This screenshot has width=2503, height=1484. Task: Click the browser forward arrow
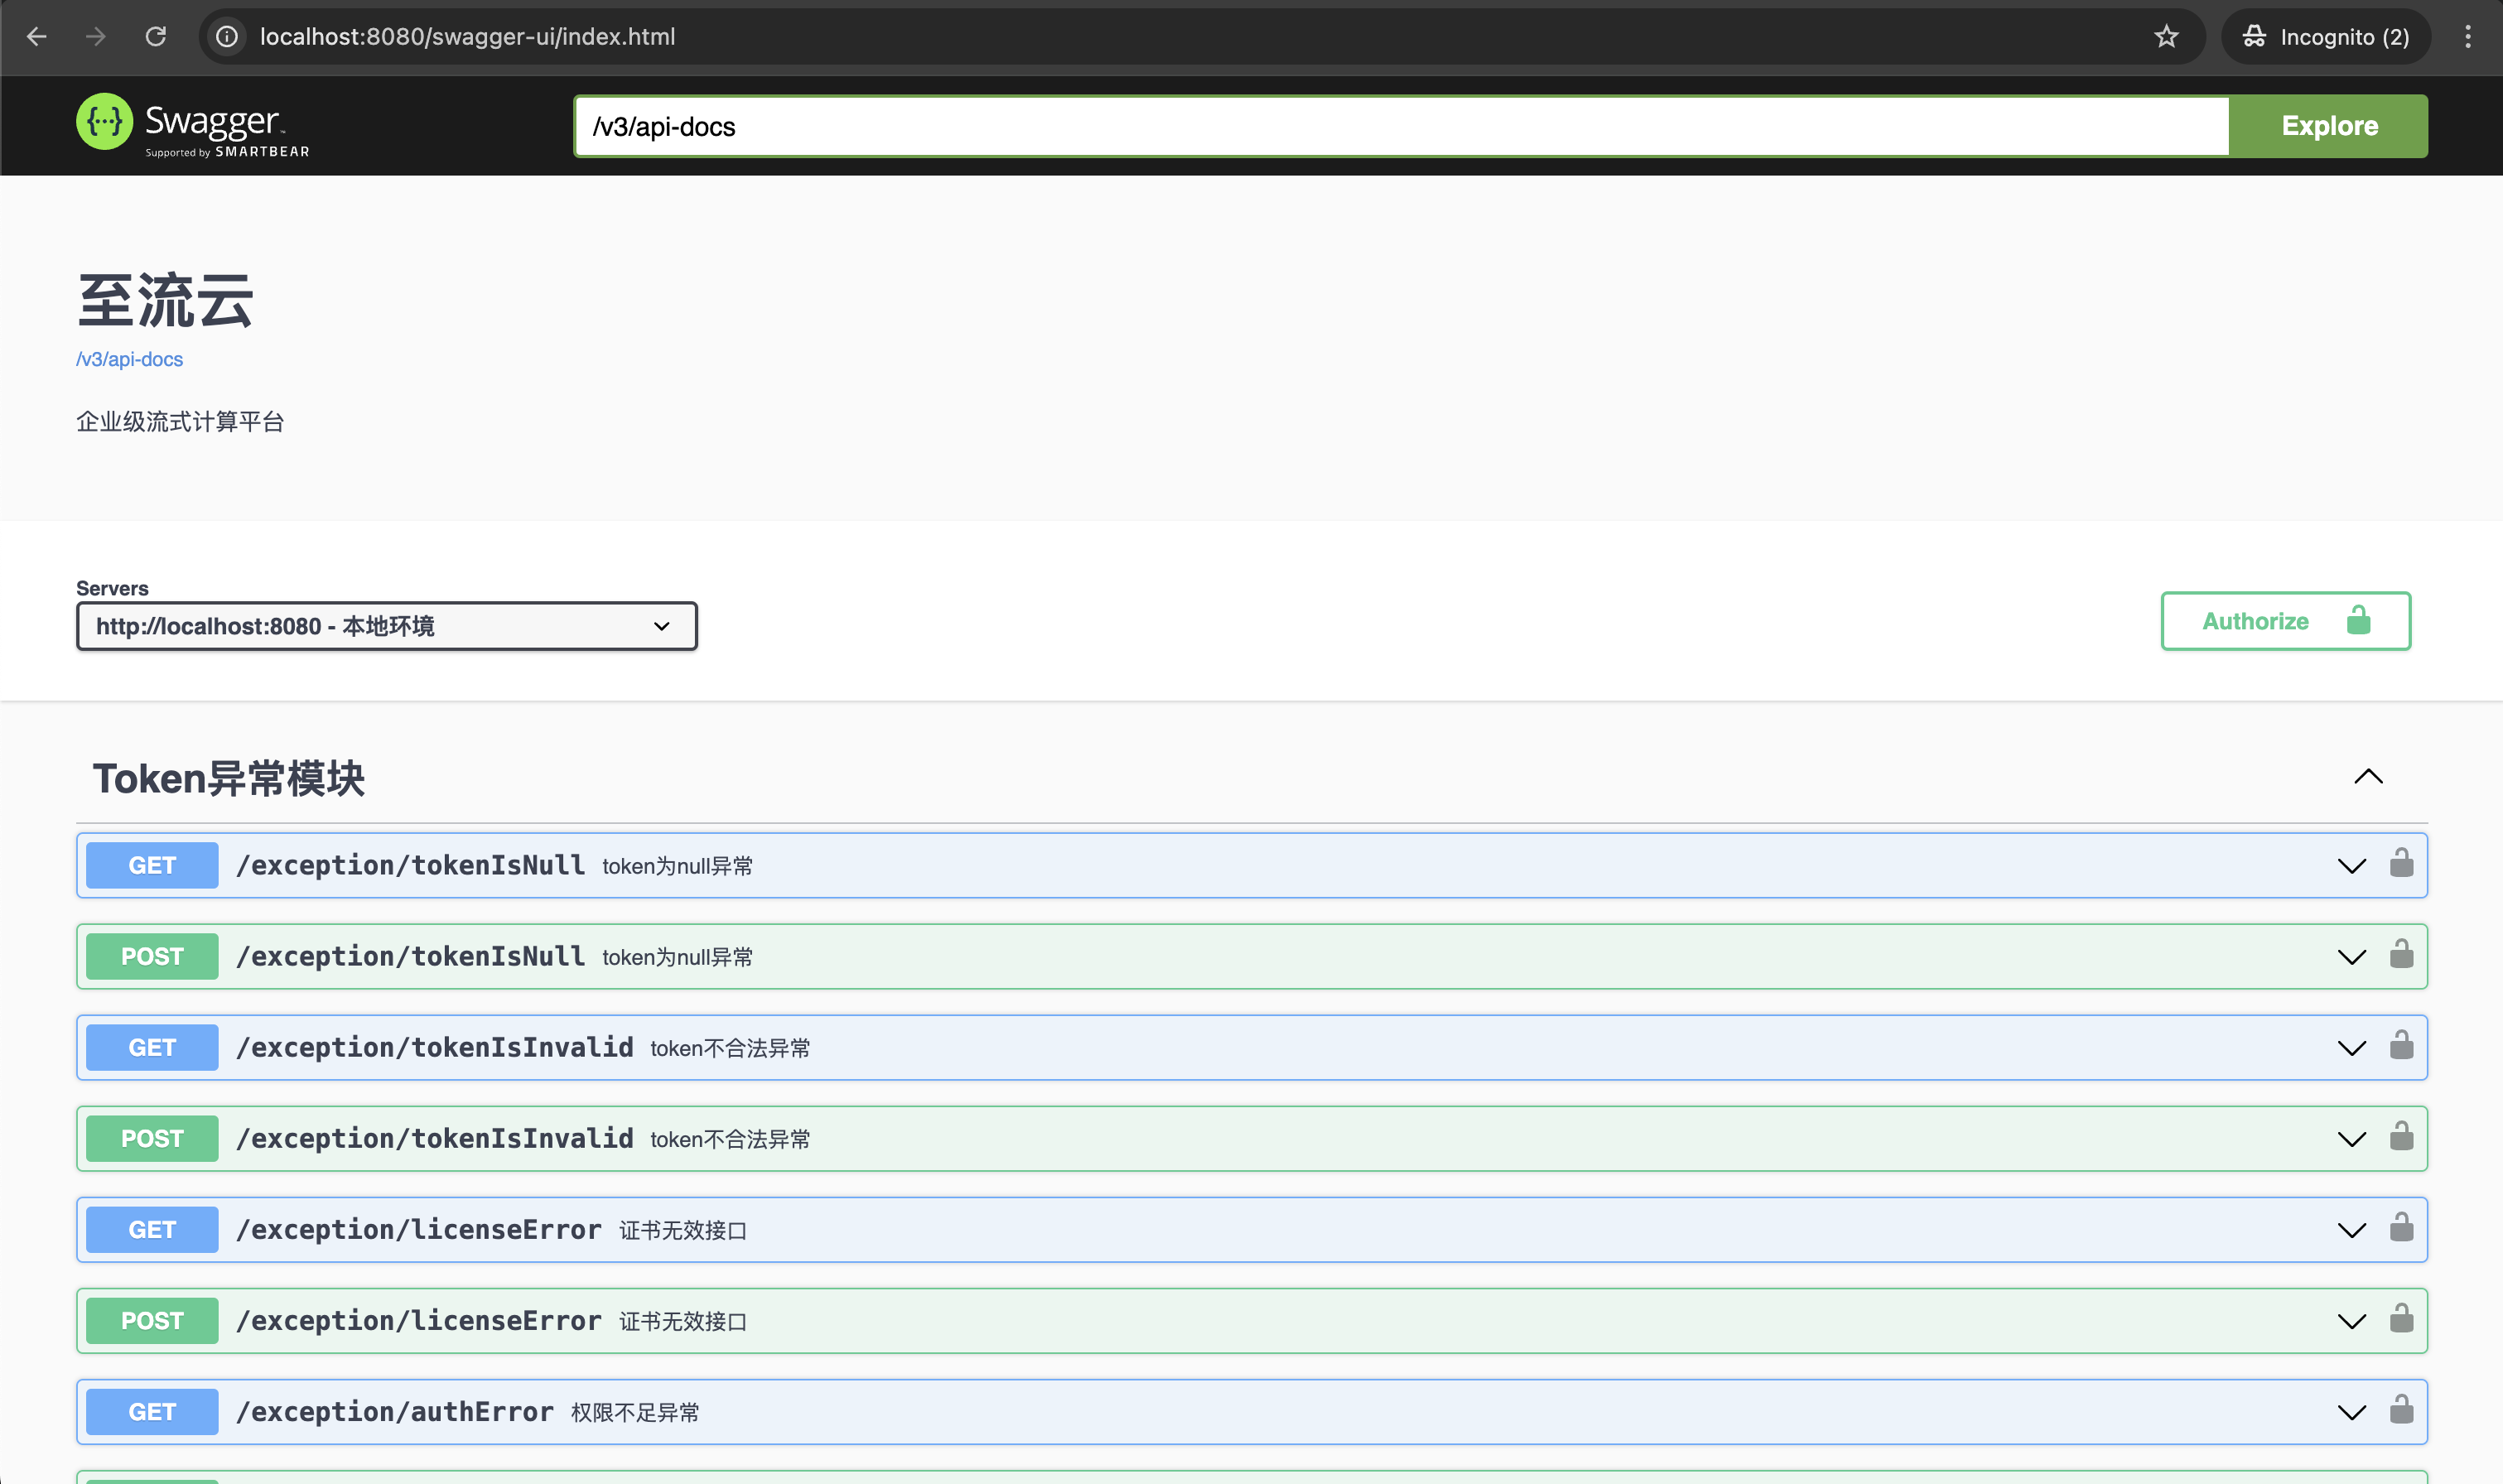tap(96, 37)
